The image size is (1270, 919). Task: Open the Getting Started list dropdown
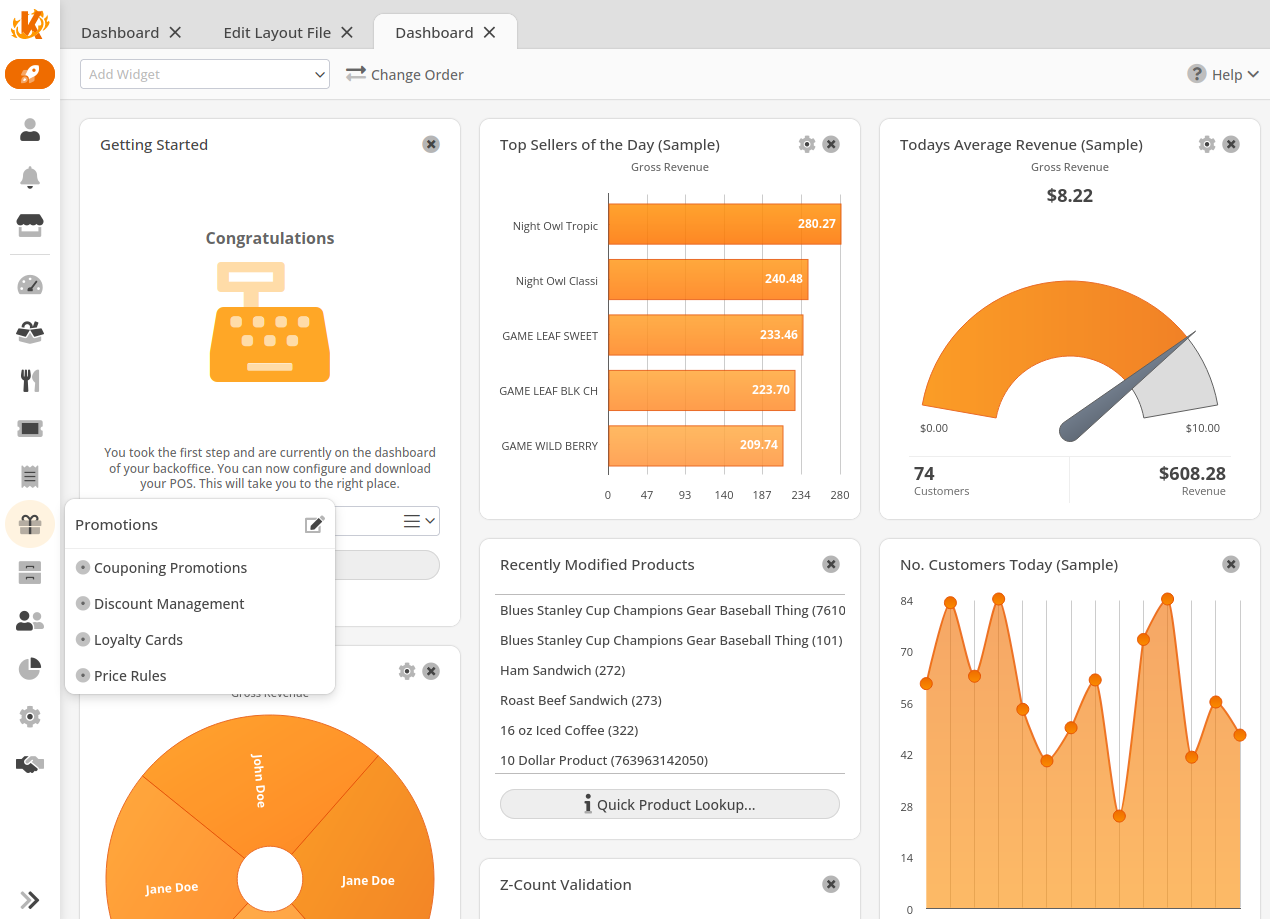click(420, 521)
